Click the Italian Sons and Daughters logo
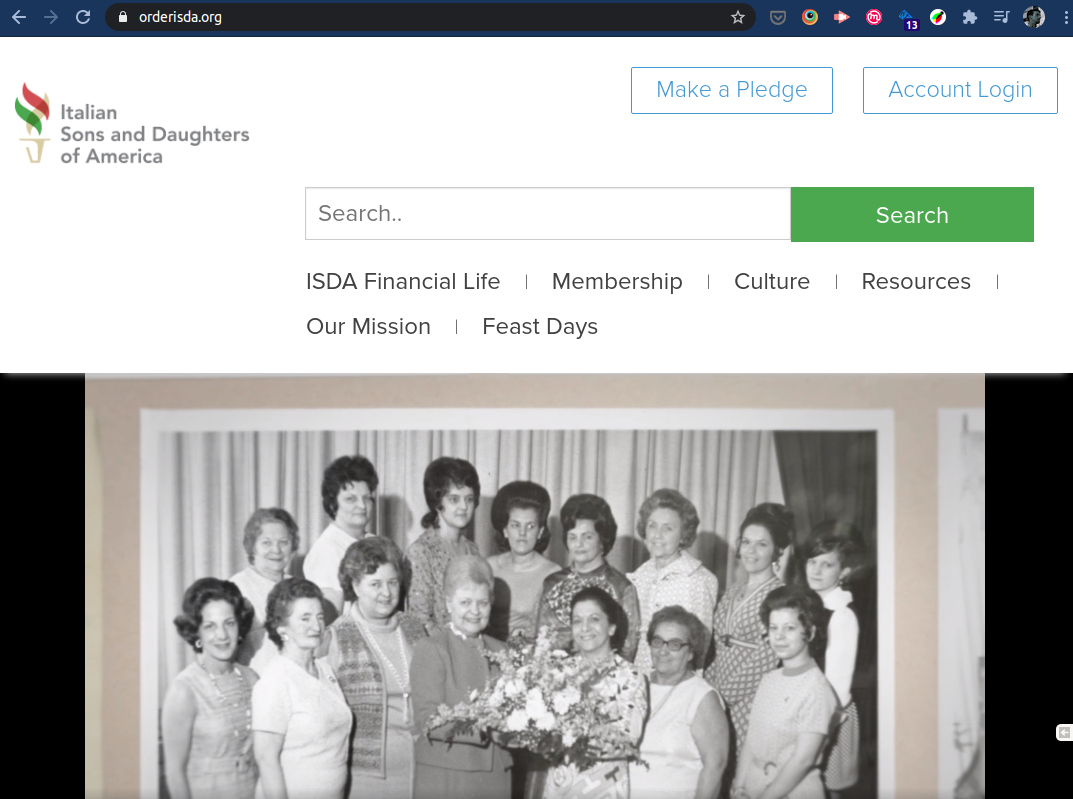The image size is (1073, 799). click(132, 124)
